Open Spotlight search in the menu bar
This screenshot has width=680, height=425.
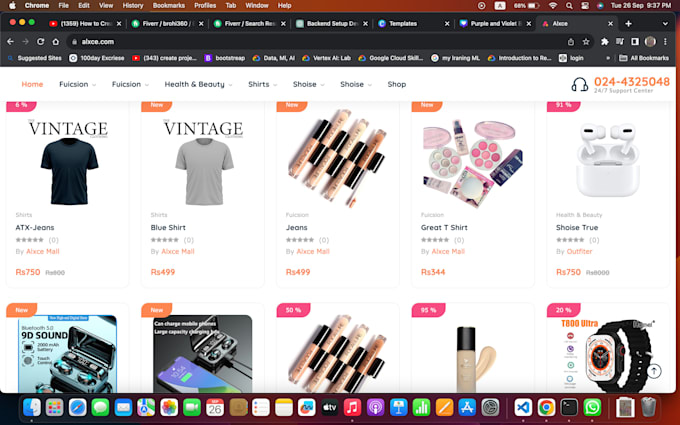(569, 6)
